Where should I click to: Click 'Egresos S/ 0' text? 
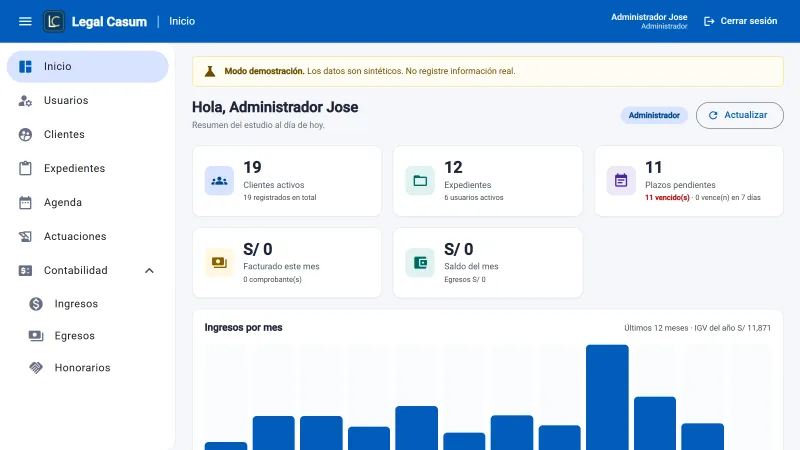click(x=464, y=279)
